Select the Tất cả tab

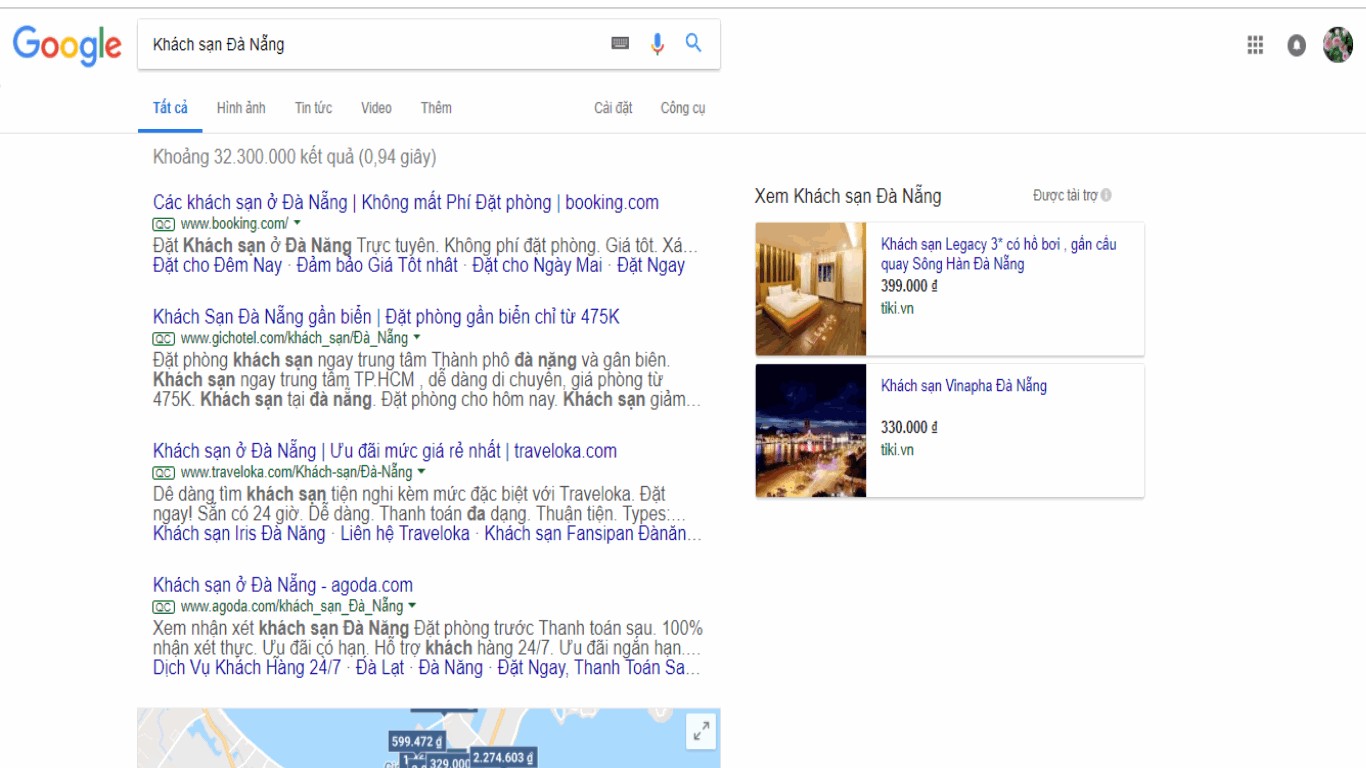pyautogui.click(x=170, y=108)
